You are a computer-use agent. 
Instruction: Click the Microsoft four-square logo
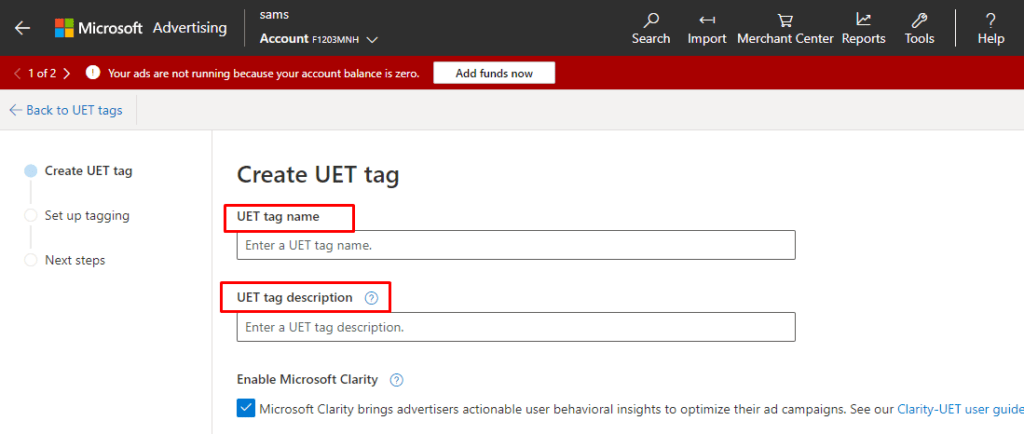tap(64, 28)
